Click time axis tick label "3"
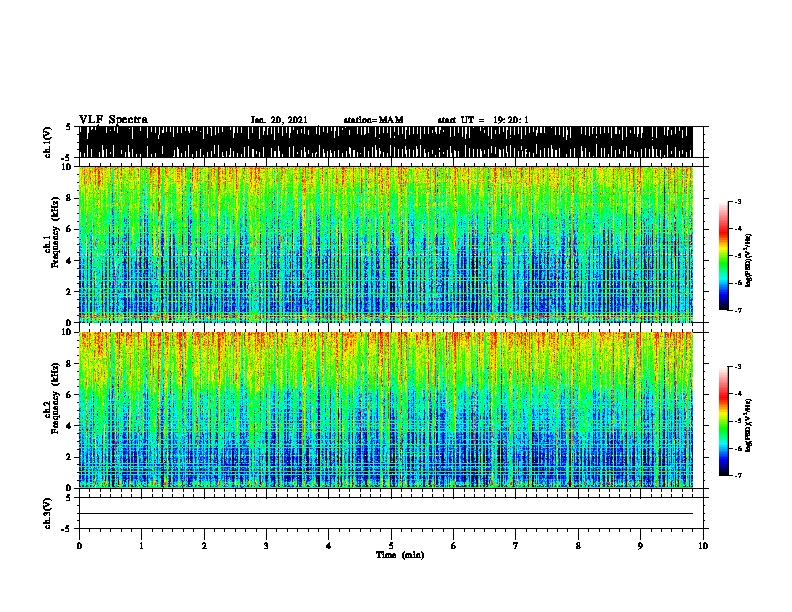792x612 pixels. pyautogui.click(x=266, y=546)
